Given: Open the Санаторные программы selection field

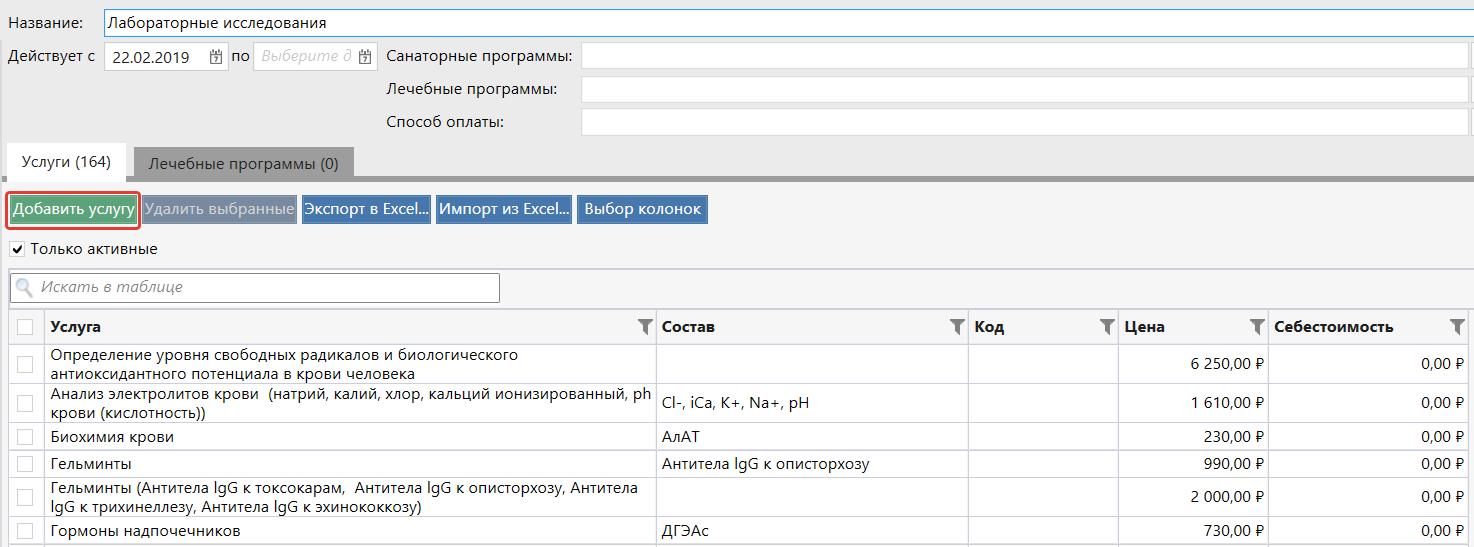Looking at the screenshot, I should (1024, 56).
